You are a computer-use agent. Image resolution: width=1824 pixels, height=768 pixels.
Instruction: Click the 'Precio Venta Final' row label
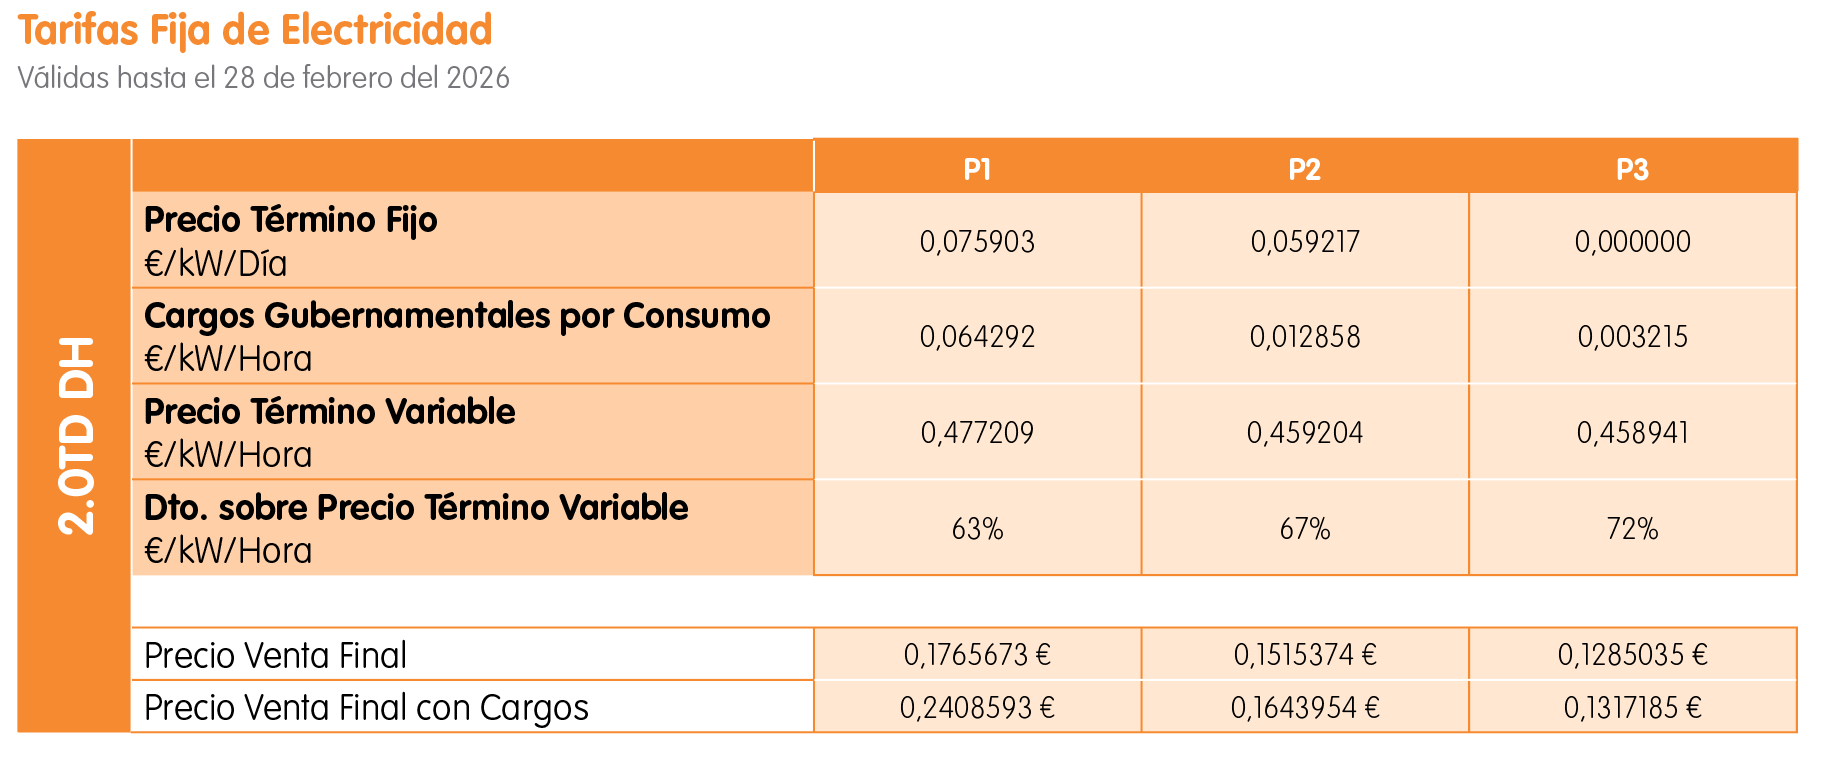pyautogui.click(x=276, y=656)
